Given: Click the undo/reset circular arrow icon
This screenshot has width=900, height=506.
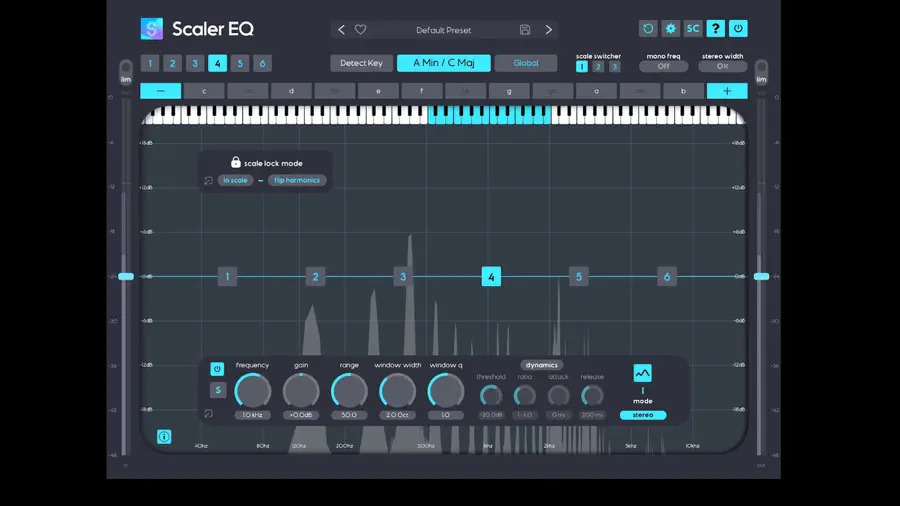Looking at the screenshot, I should click(x=648, y=29).
